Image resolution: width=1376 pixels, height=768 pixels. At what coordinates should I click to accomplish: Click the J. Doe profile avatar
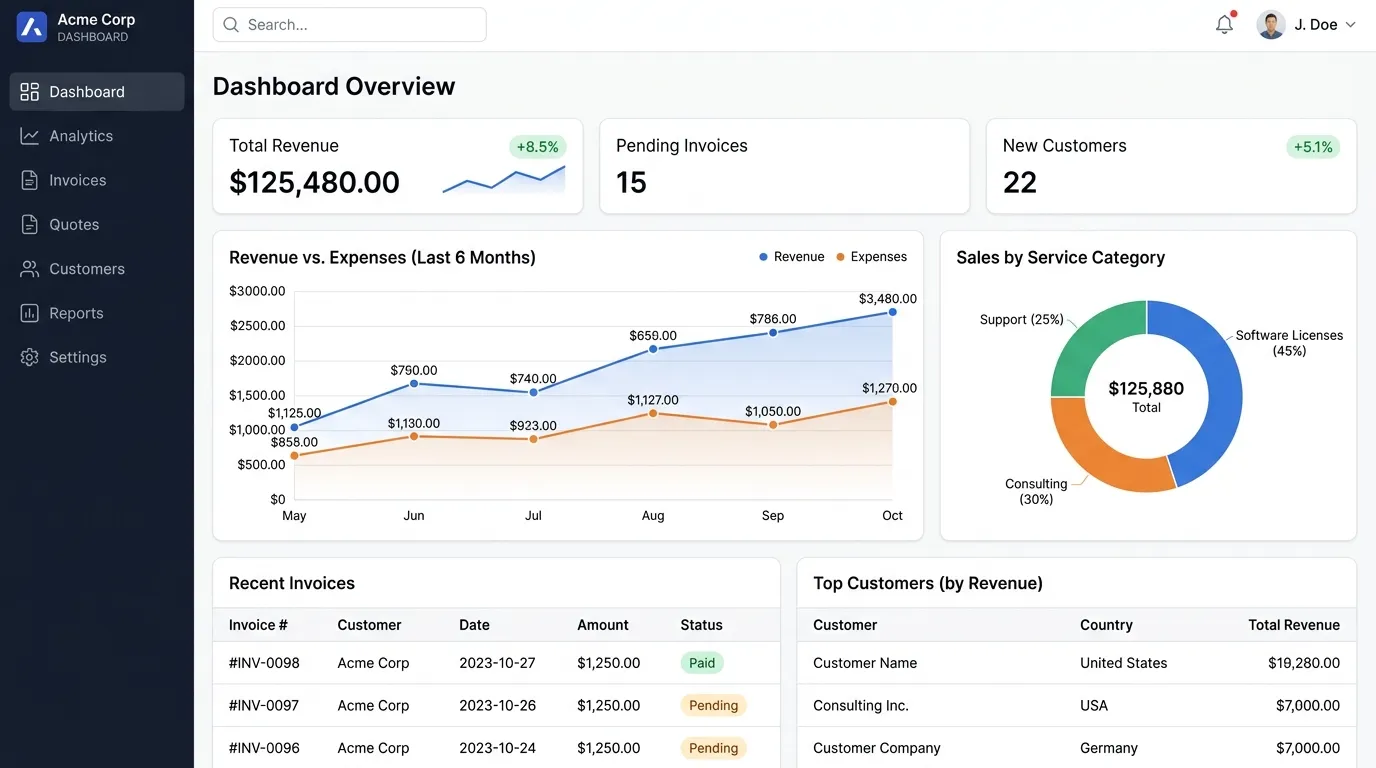(x=1271, y=25)
